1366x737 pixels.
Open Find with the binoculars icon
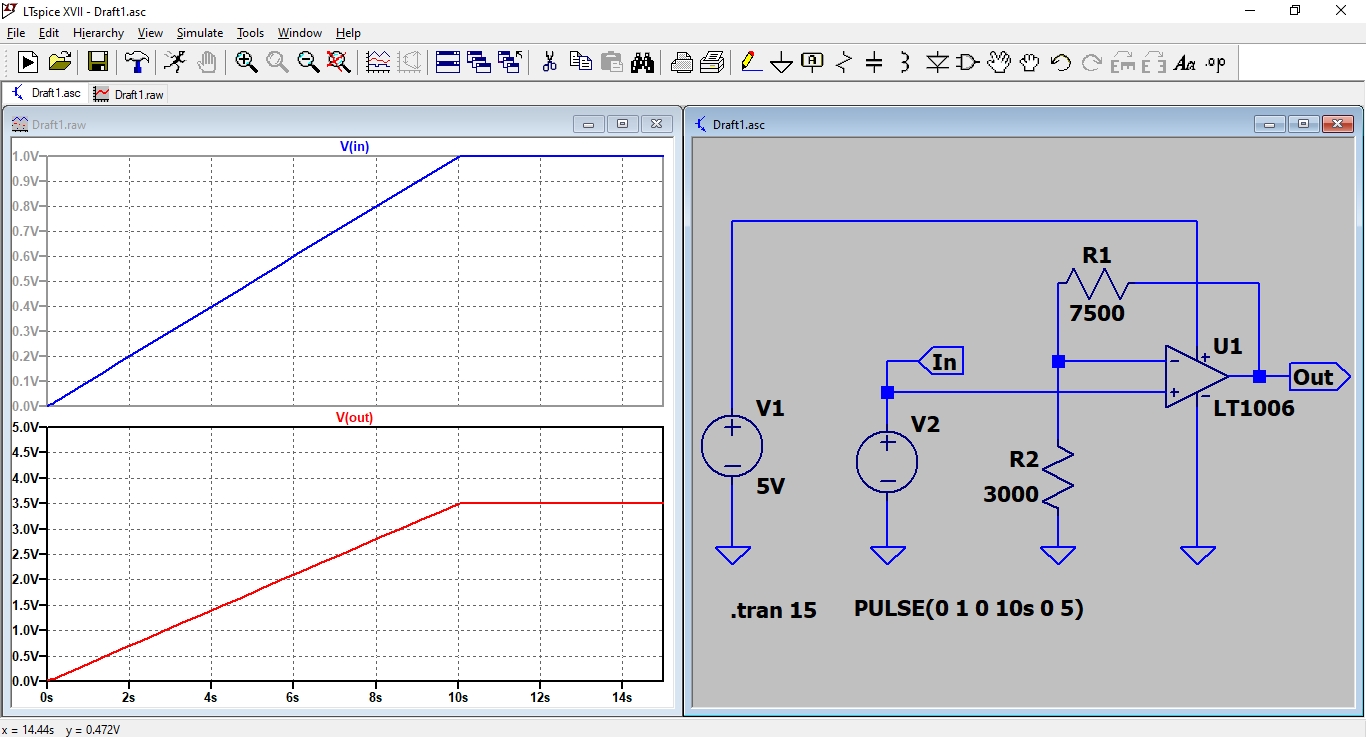(642, 62)
